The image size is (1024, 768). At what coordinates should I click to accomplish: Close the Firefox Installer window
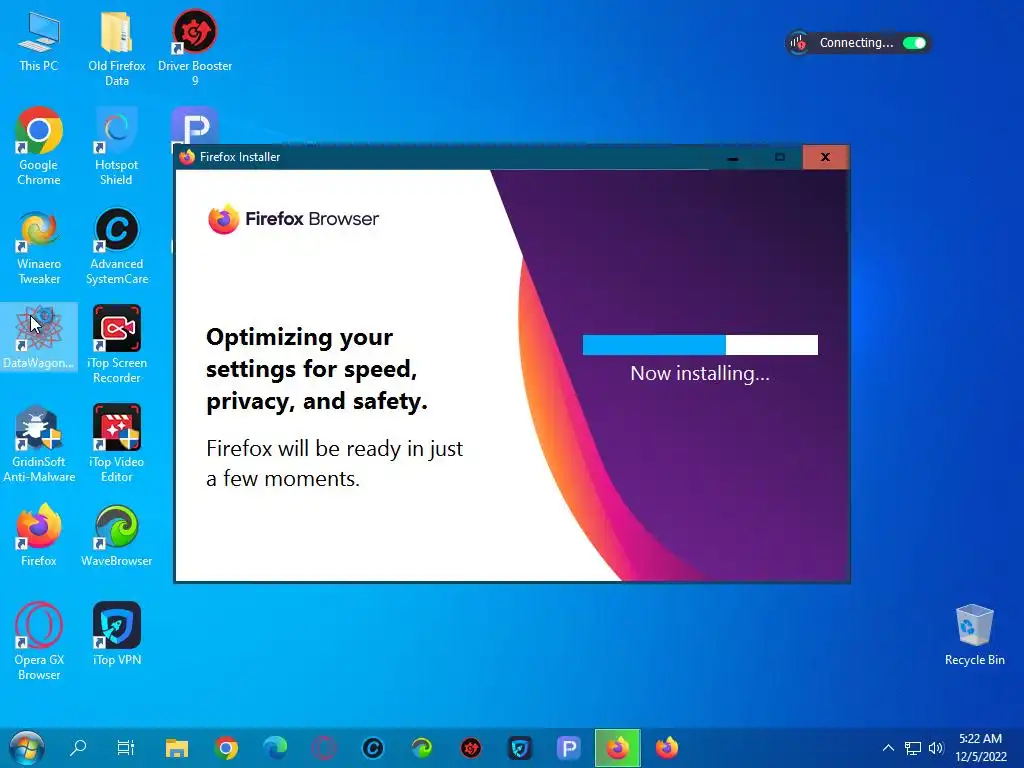tap(825, 157)
